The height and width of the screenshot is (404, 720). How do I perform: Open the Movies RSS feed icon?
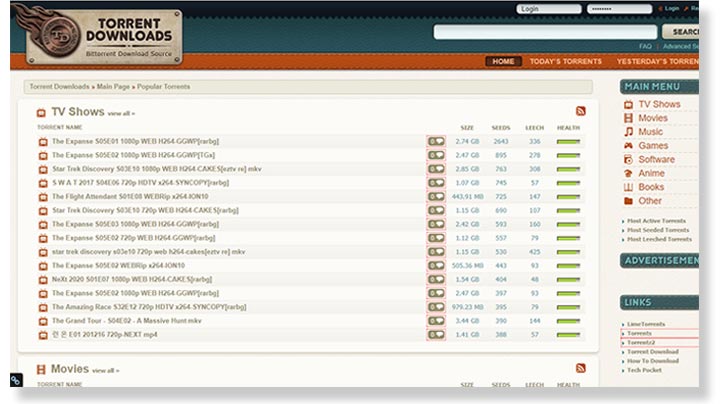tap(581, 368)
